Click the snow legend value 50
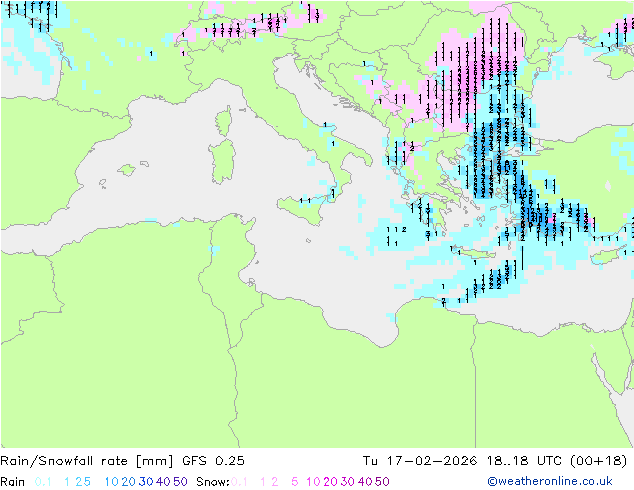 [x=382, y=482]
